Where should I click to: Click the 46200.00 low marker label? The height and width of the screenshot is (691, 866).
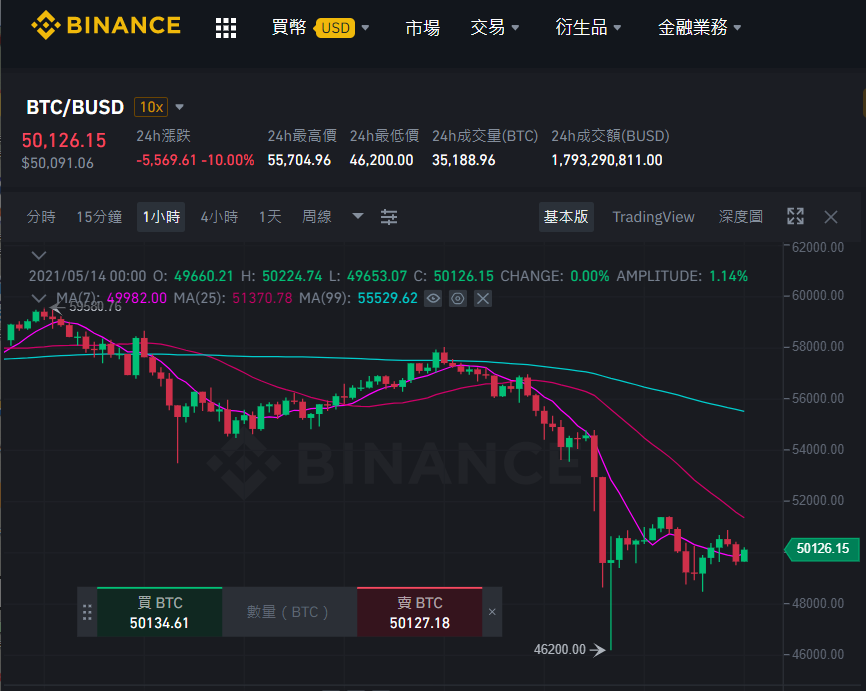pos(559,650)
